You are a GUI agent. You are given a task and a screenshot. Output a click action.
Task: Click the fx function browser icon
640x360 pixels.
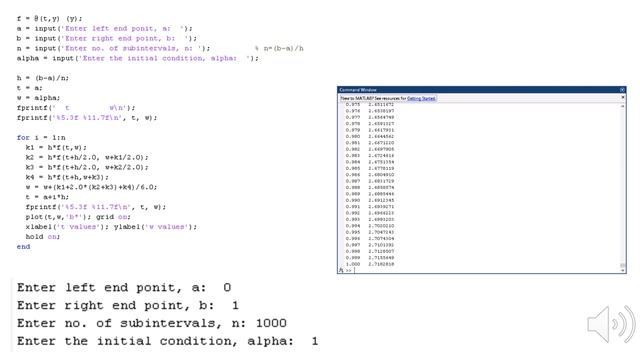coord(341,270)
